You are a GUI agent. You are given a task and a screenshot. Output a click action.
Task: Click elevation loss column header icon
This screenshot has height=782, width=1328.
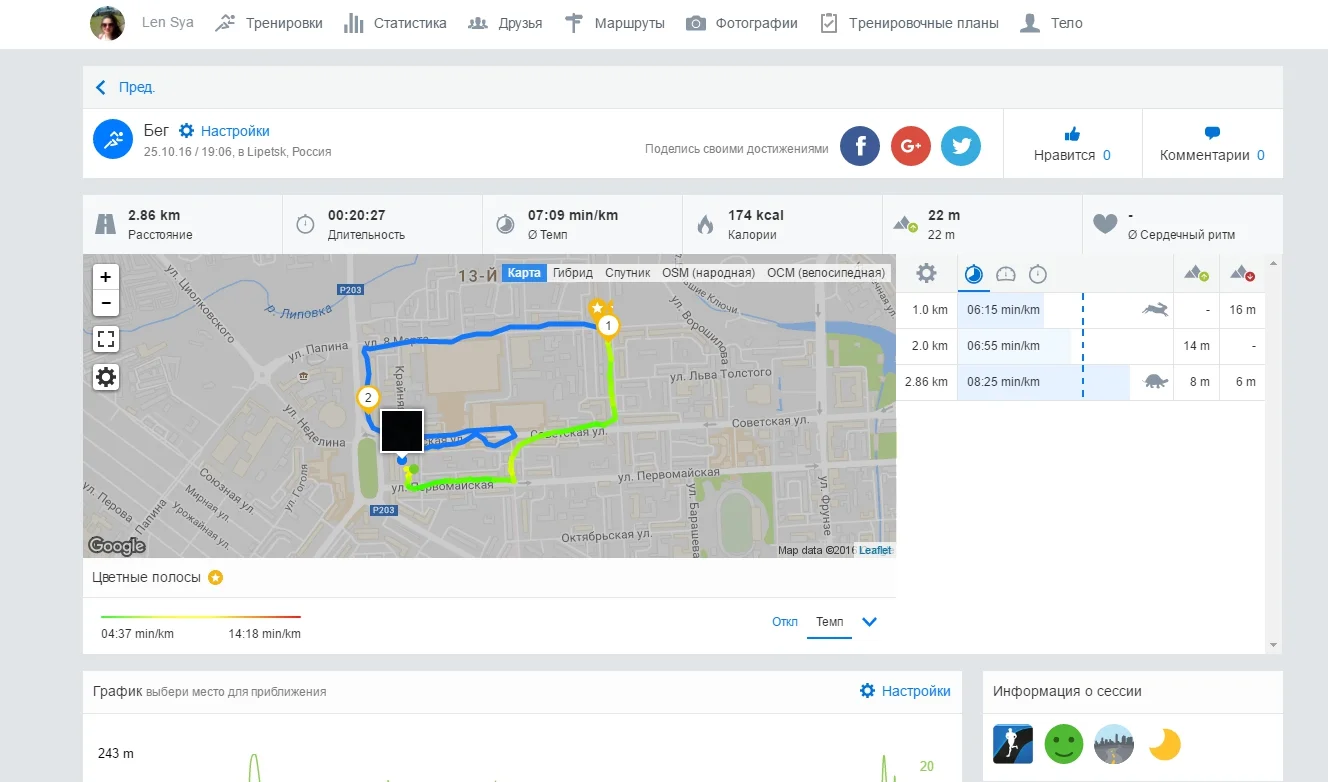tap(1243, 273)
